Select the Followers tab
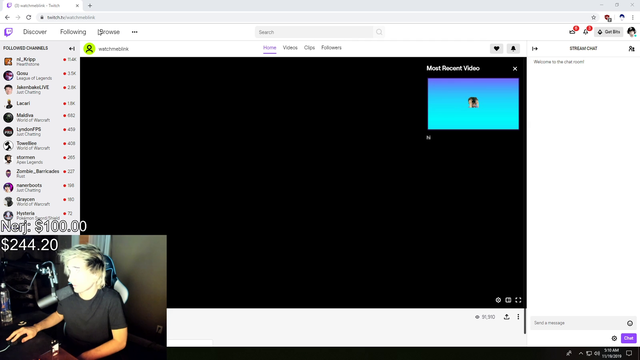This screenshot has width=640, height=360. (331, 48)
